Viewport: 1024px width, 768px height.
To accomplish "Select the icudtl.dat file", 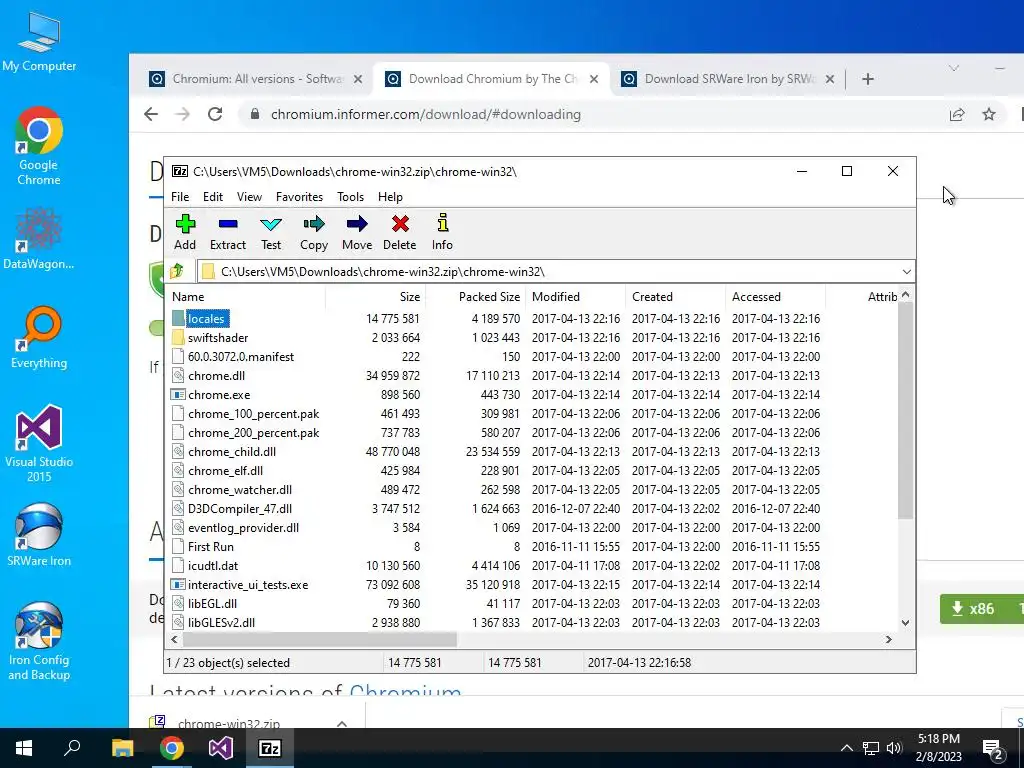I will coord(213,566).
